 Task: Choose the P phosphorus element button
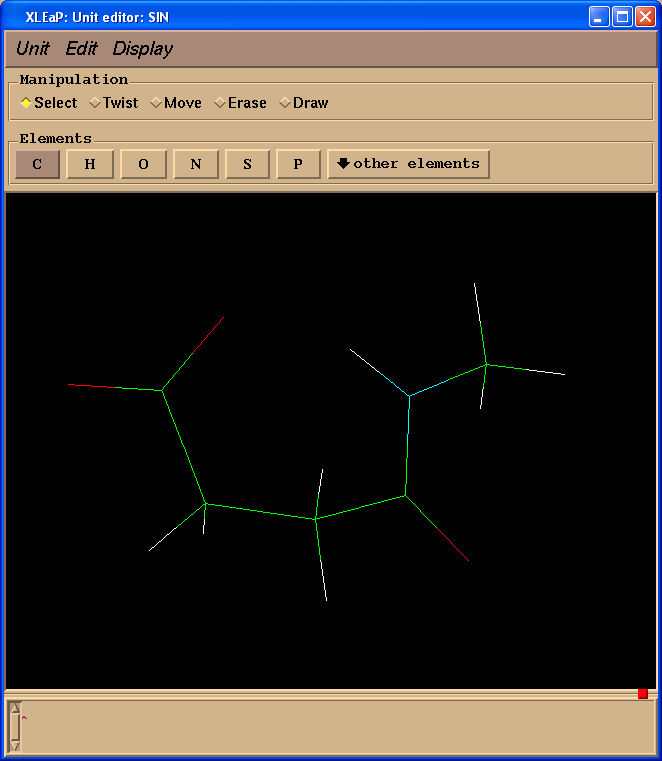[x=298, y=164]
